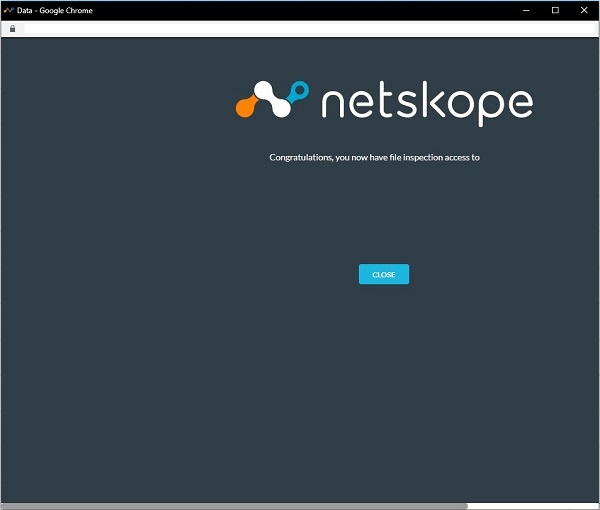Viewport: 600px width, 510px height.
Task: Click the blue CLOSE button
Action: (x=383, y=274)
